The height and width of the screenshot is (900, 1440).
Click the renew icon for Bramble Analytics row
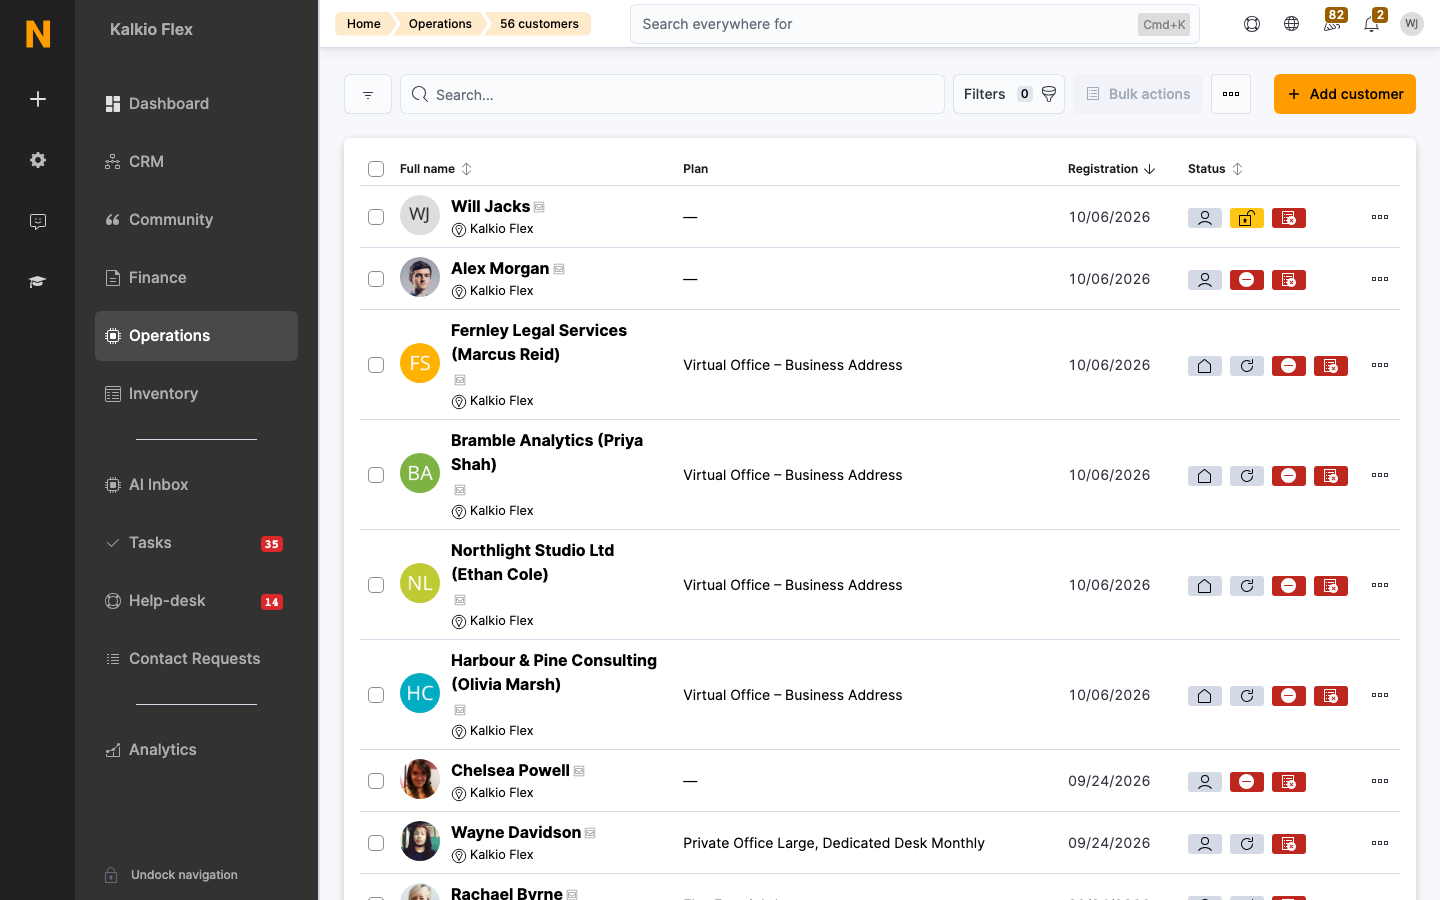click(1247, 476)
